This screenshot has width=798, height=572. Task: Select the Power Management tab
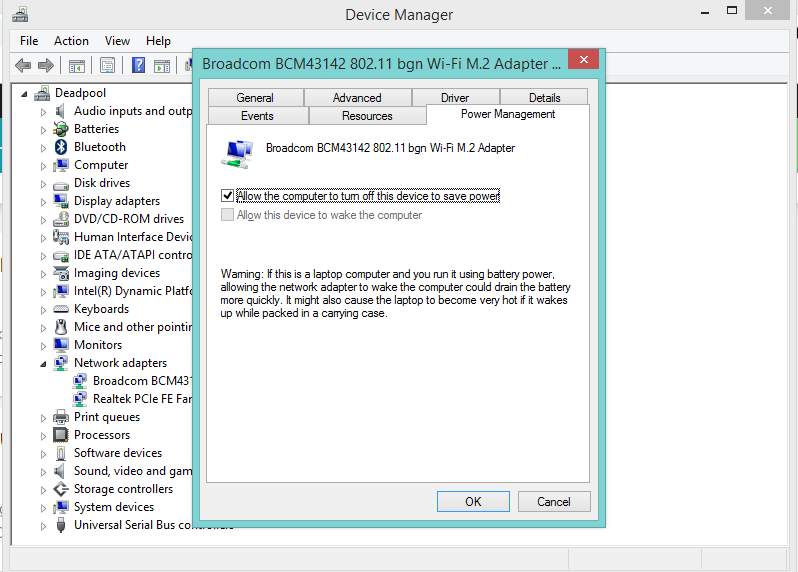[508, 115]
